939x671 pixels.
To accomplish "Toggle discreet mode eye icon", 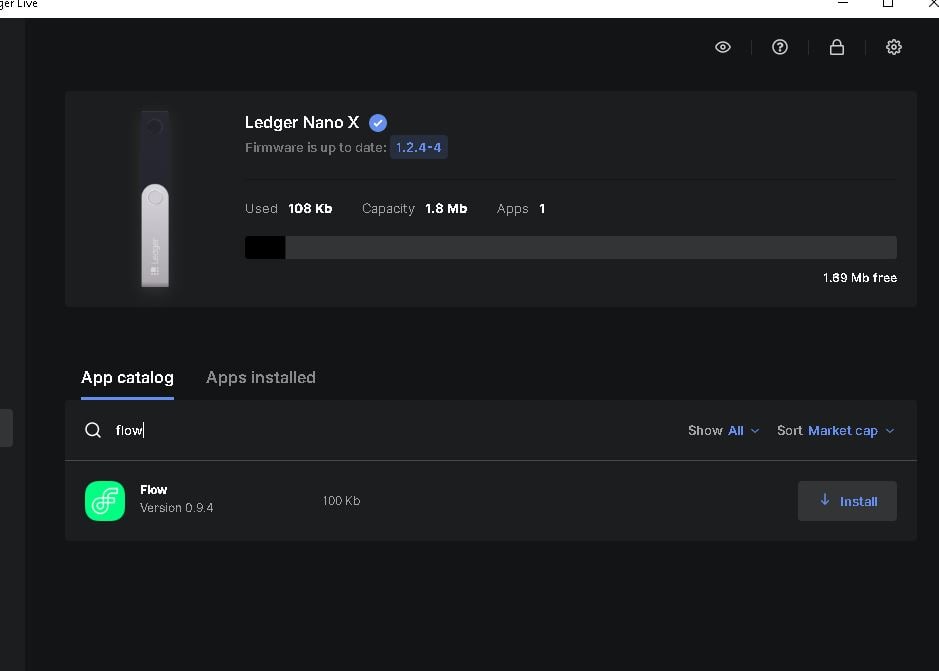I will coord(723,47).
